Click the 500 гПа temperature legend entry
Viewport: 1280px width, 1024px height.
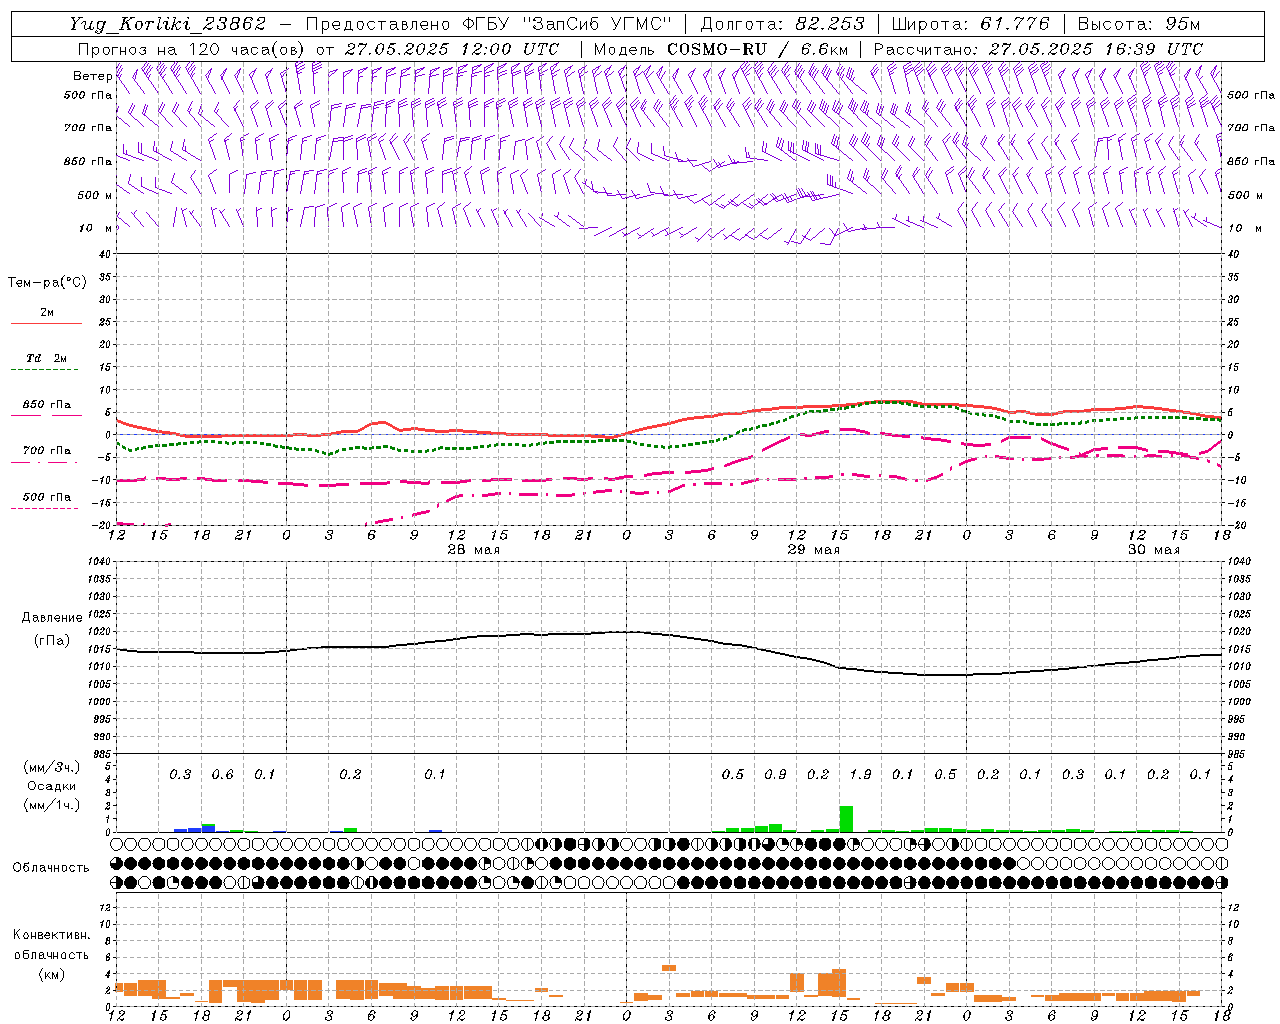(x=46, y=497)
